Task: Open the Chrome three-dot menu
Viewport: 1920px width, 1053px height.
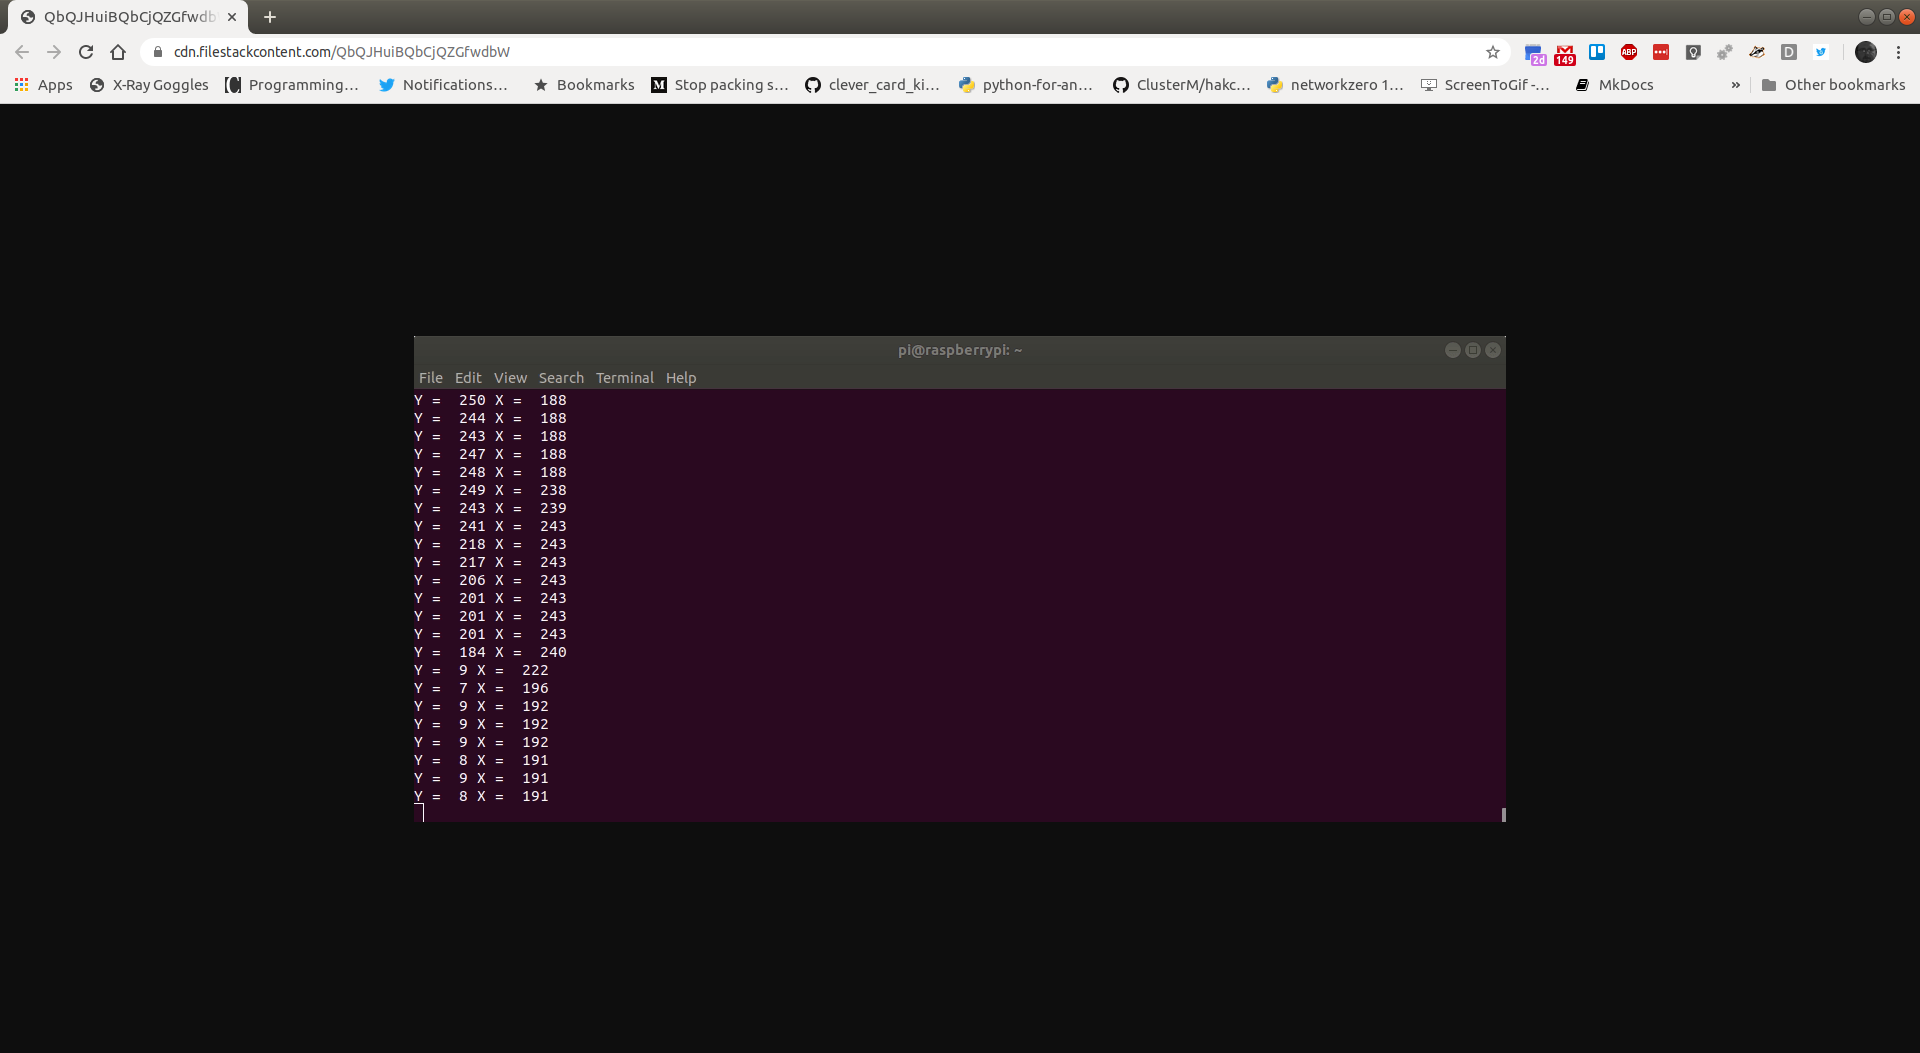Action: point(1899,52)
